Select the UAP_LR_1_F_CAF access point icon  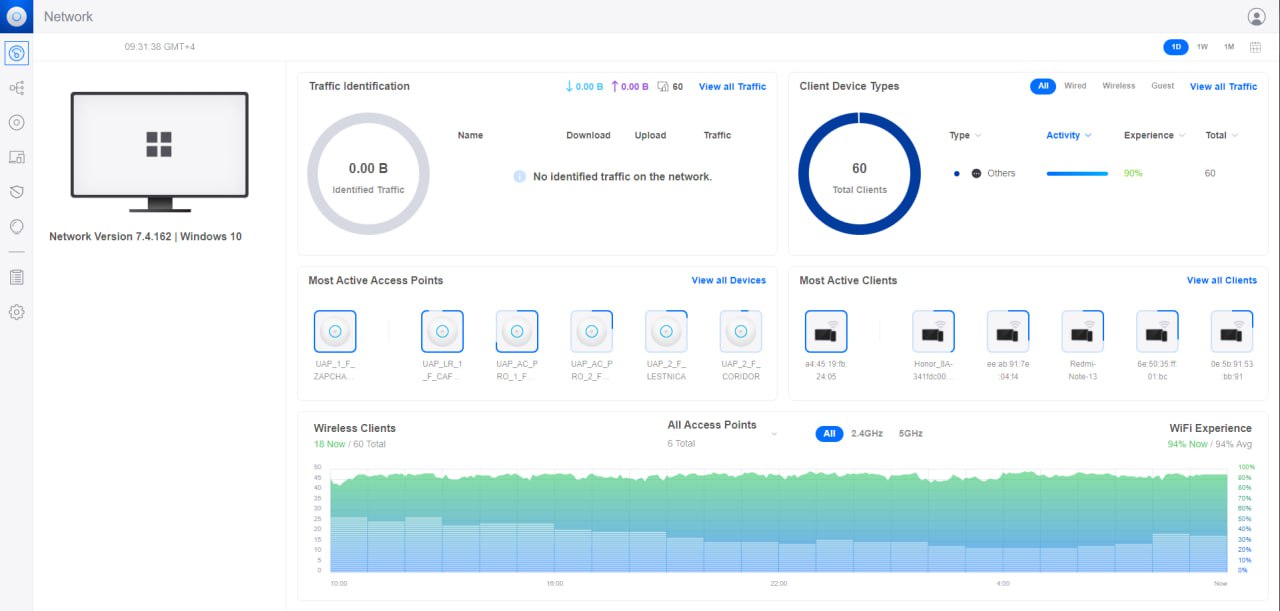(442, 331)
